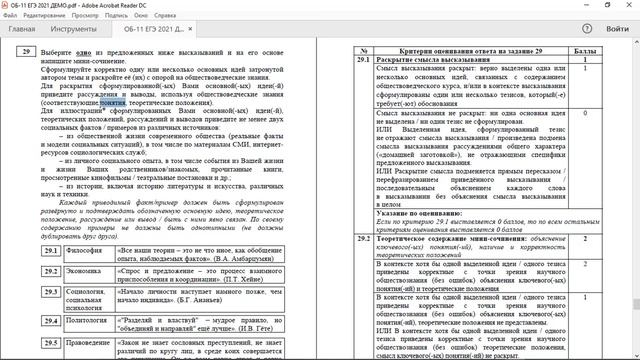
Task: Click the 29.2 box beside Экономика
Action: click(x=51, y=271)
